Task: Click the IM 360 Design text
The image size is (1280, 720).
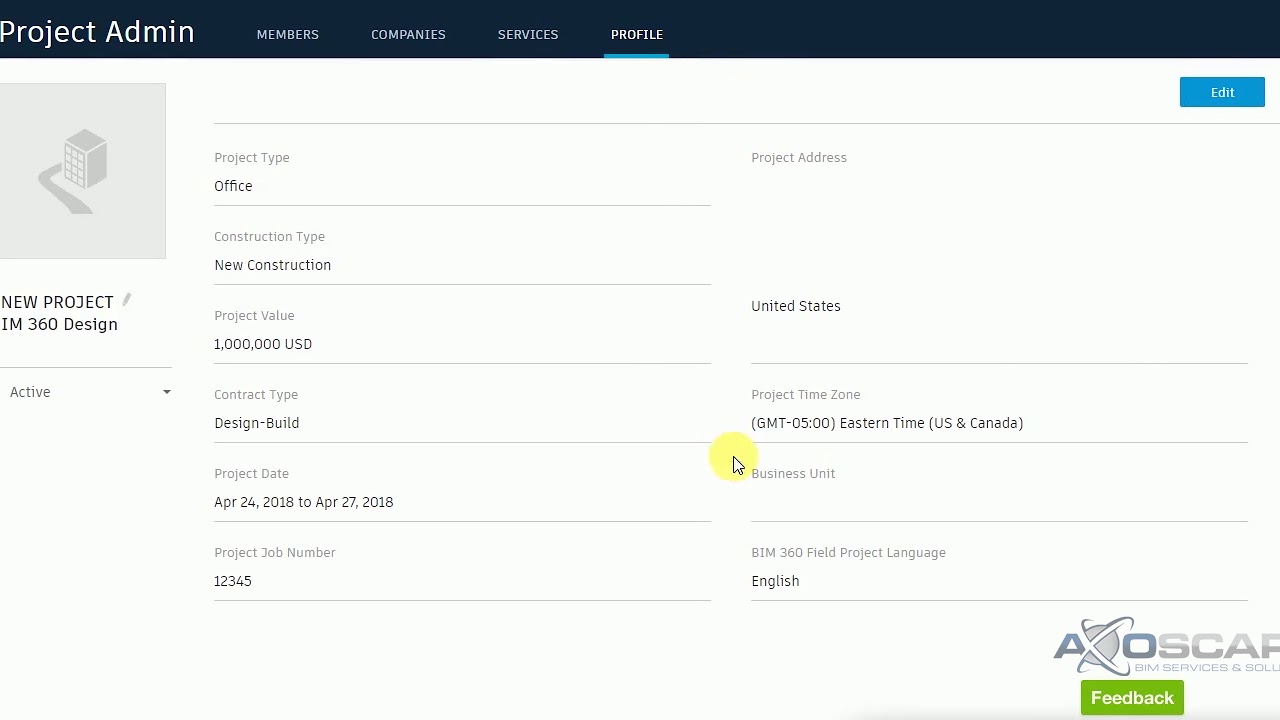Action: tap(59, 324)
